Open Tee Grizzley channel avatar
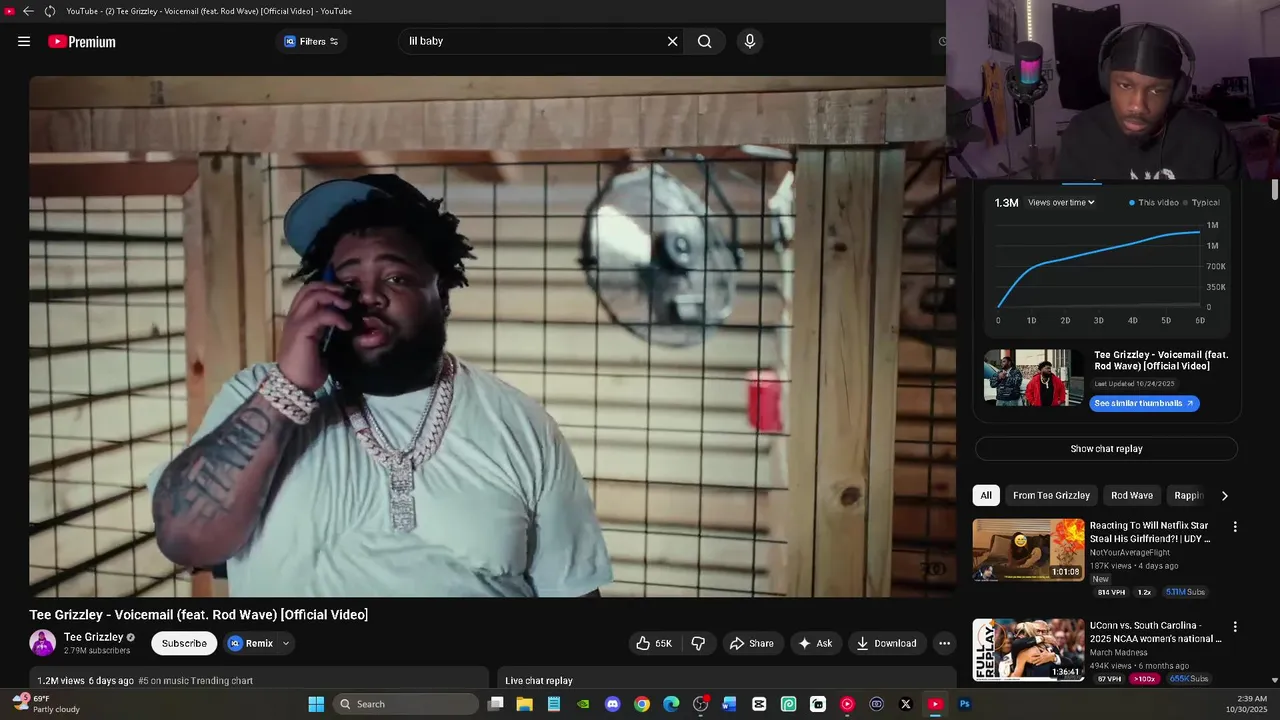This screenshot has height=720, width=1280. click(43, 643)
